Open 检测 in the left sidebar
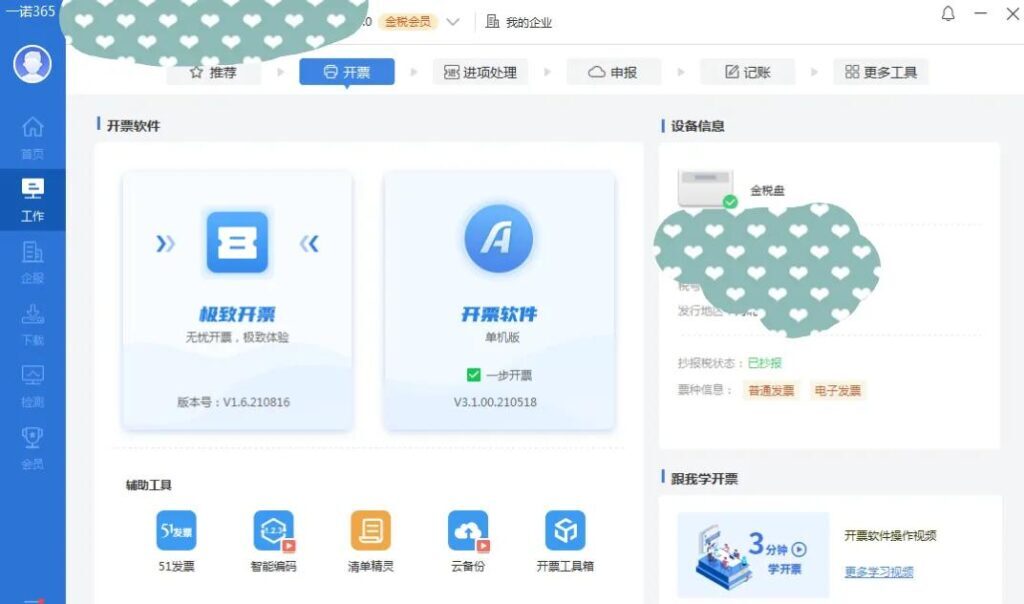Screen dimensions: 1024x604 coord(32,387)
